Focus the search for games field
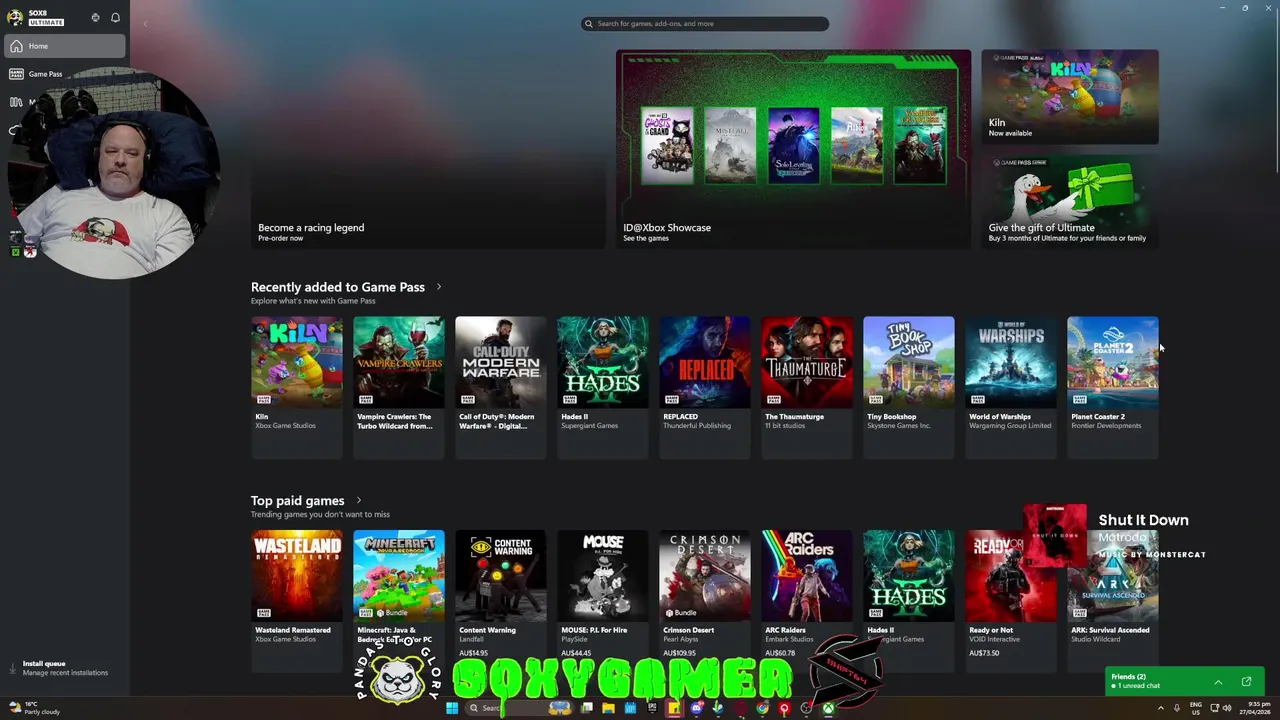 tap(705, 23)
